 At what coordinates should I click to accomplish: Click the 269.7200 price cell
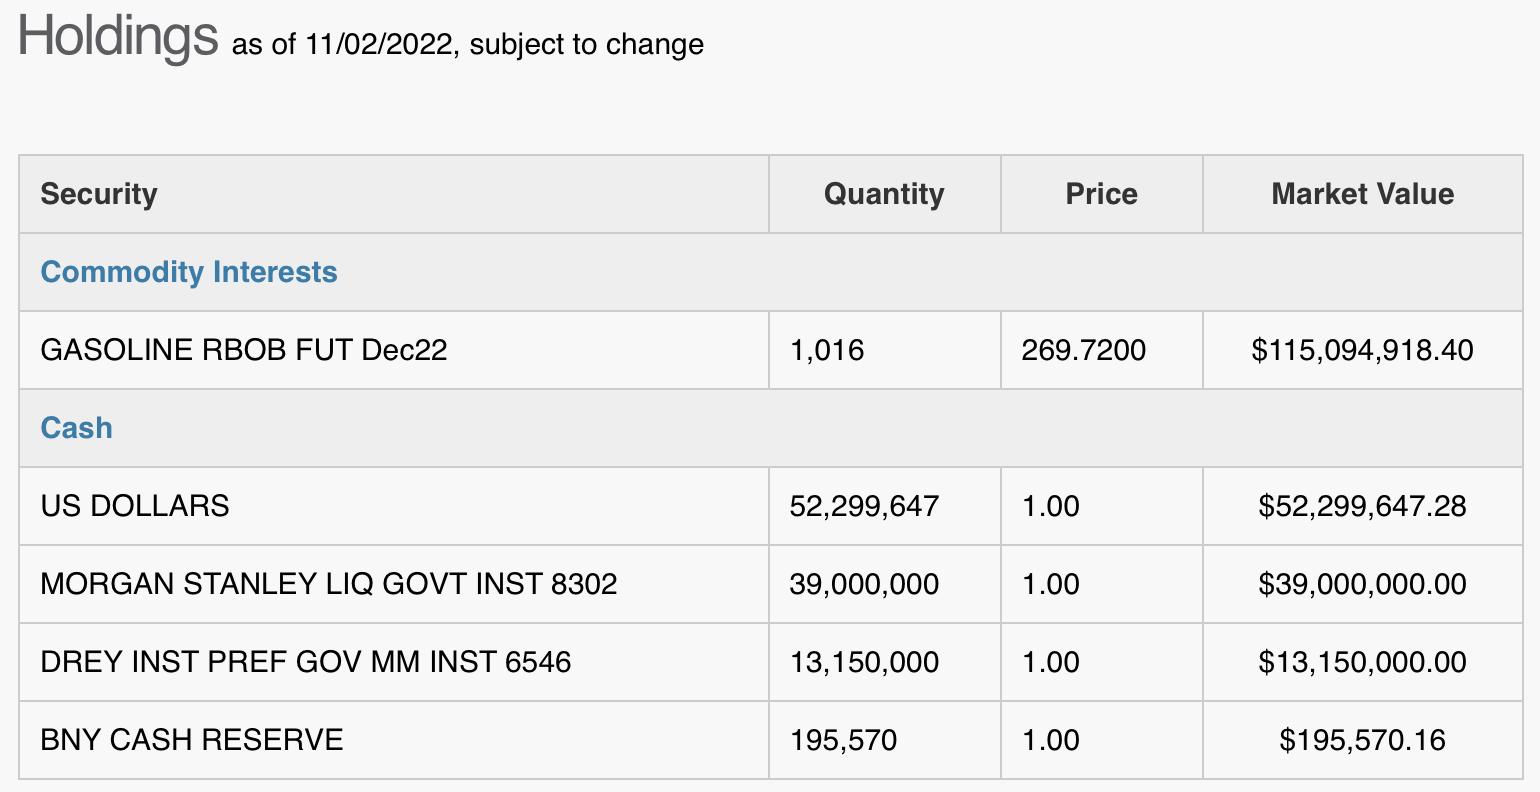point(1102,350)
